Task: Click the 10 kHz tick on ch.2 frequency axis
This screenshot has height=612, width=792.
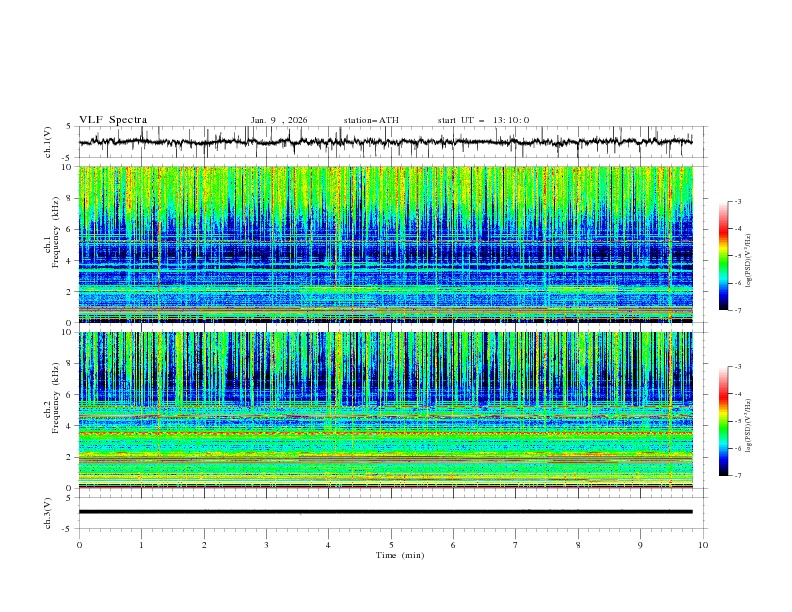Action: pyautogui.click(x=69, y=332)
